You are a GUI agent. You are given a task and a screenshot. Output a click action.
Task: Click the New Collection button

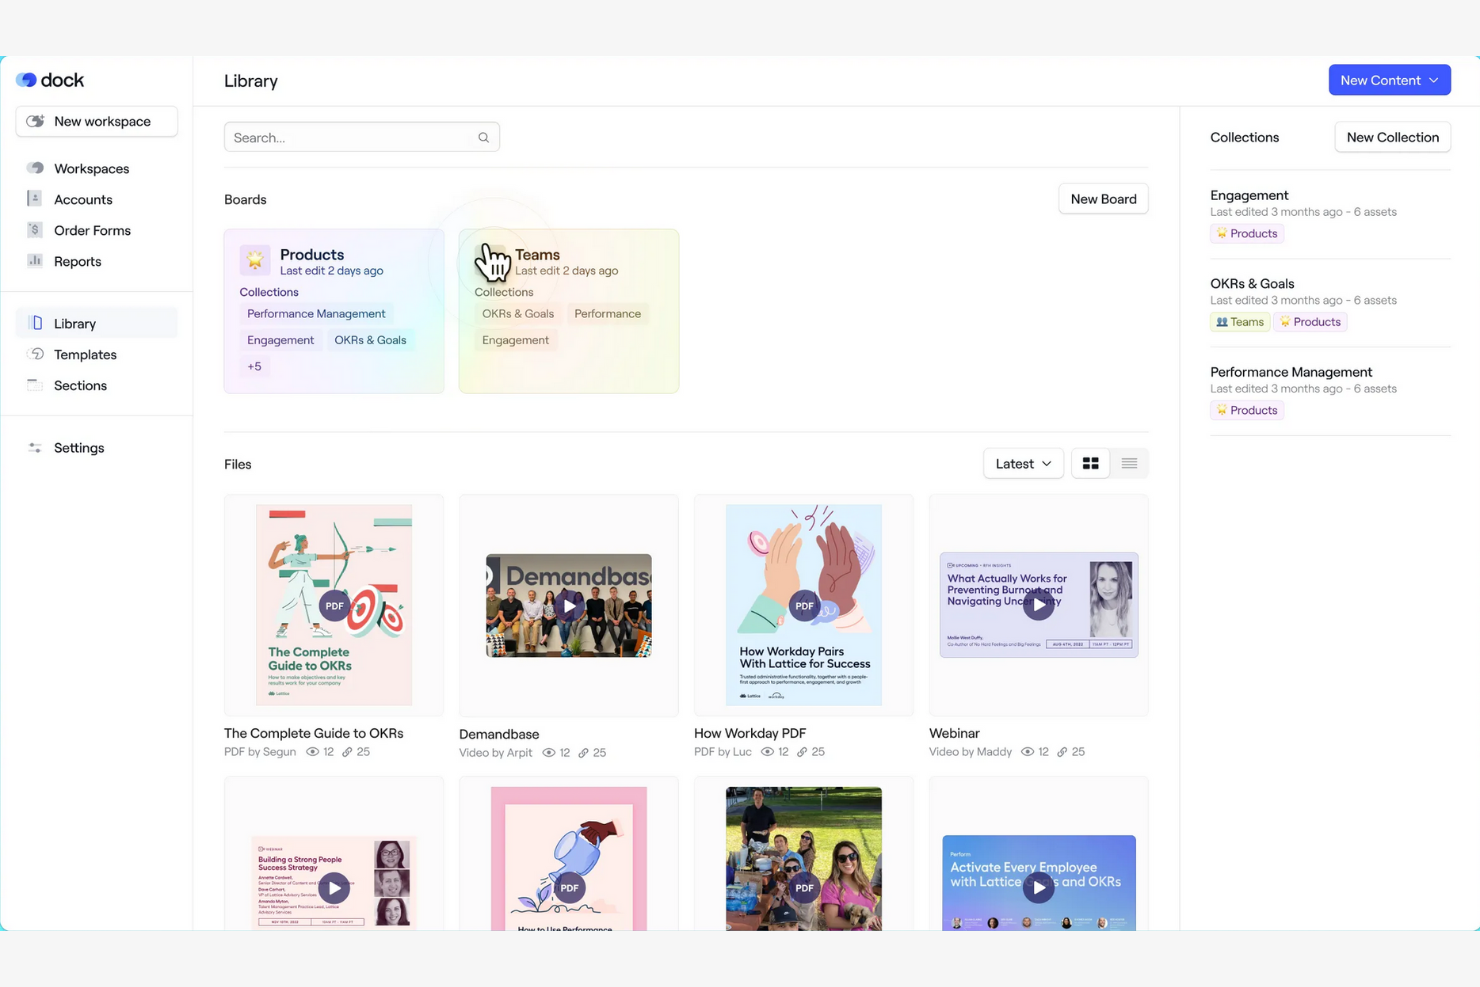tap(1392, 137)
